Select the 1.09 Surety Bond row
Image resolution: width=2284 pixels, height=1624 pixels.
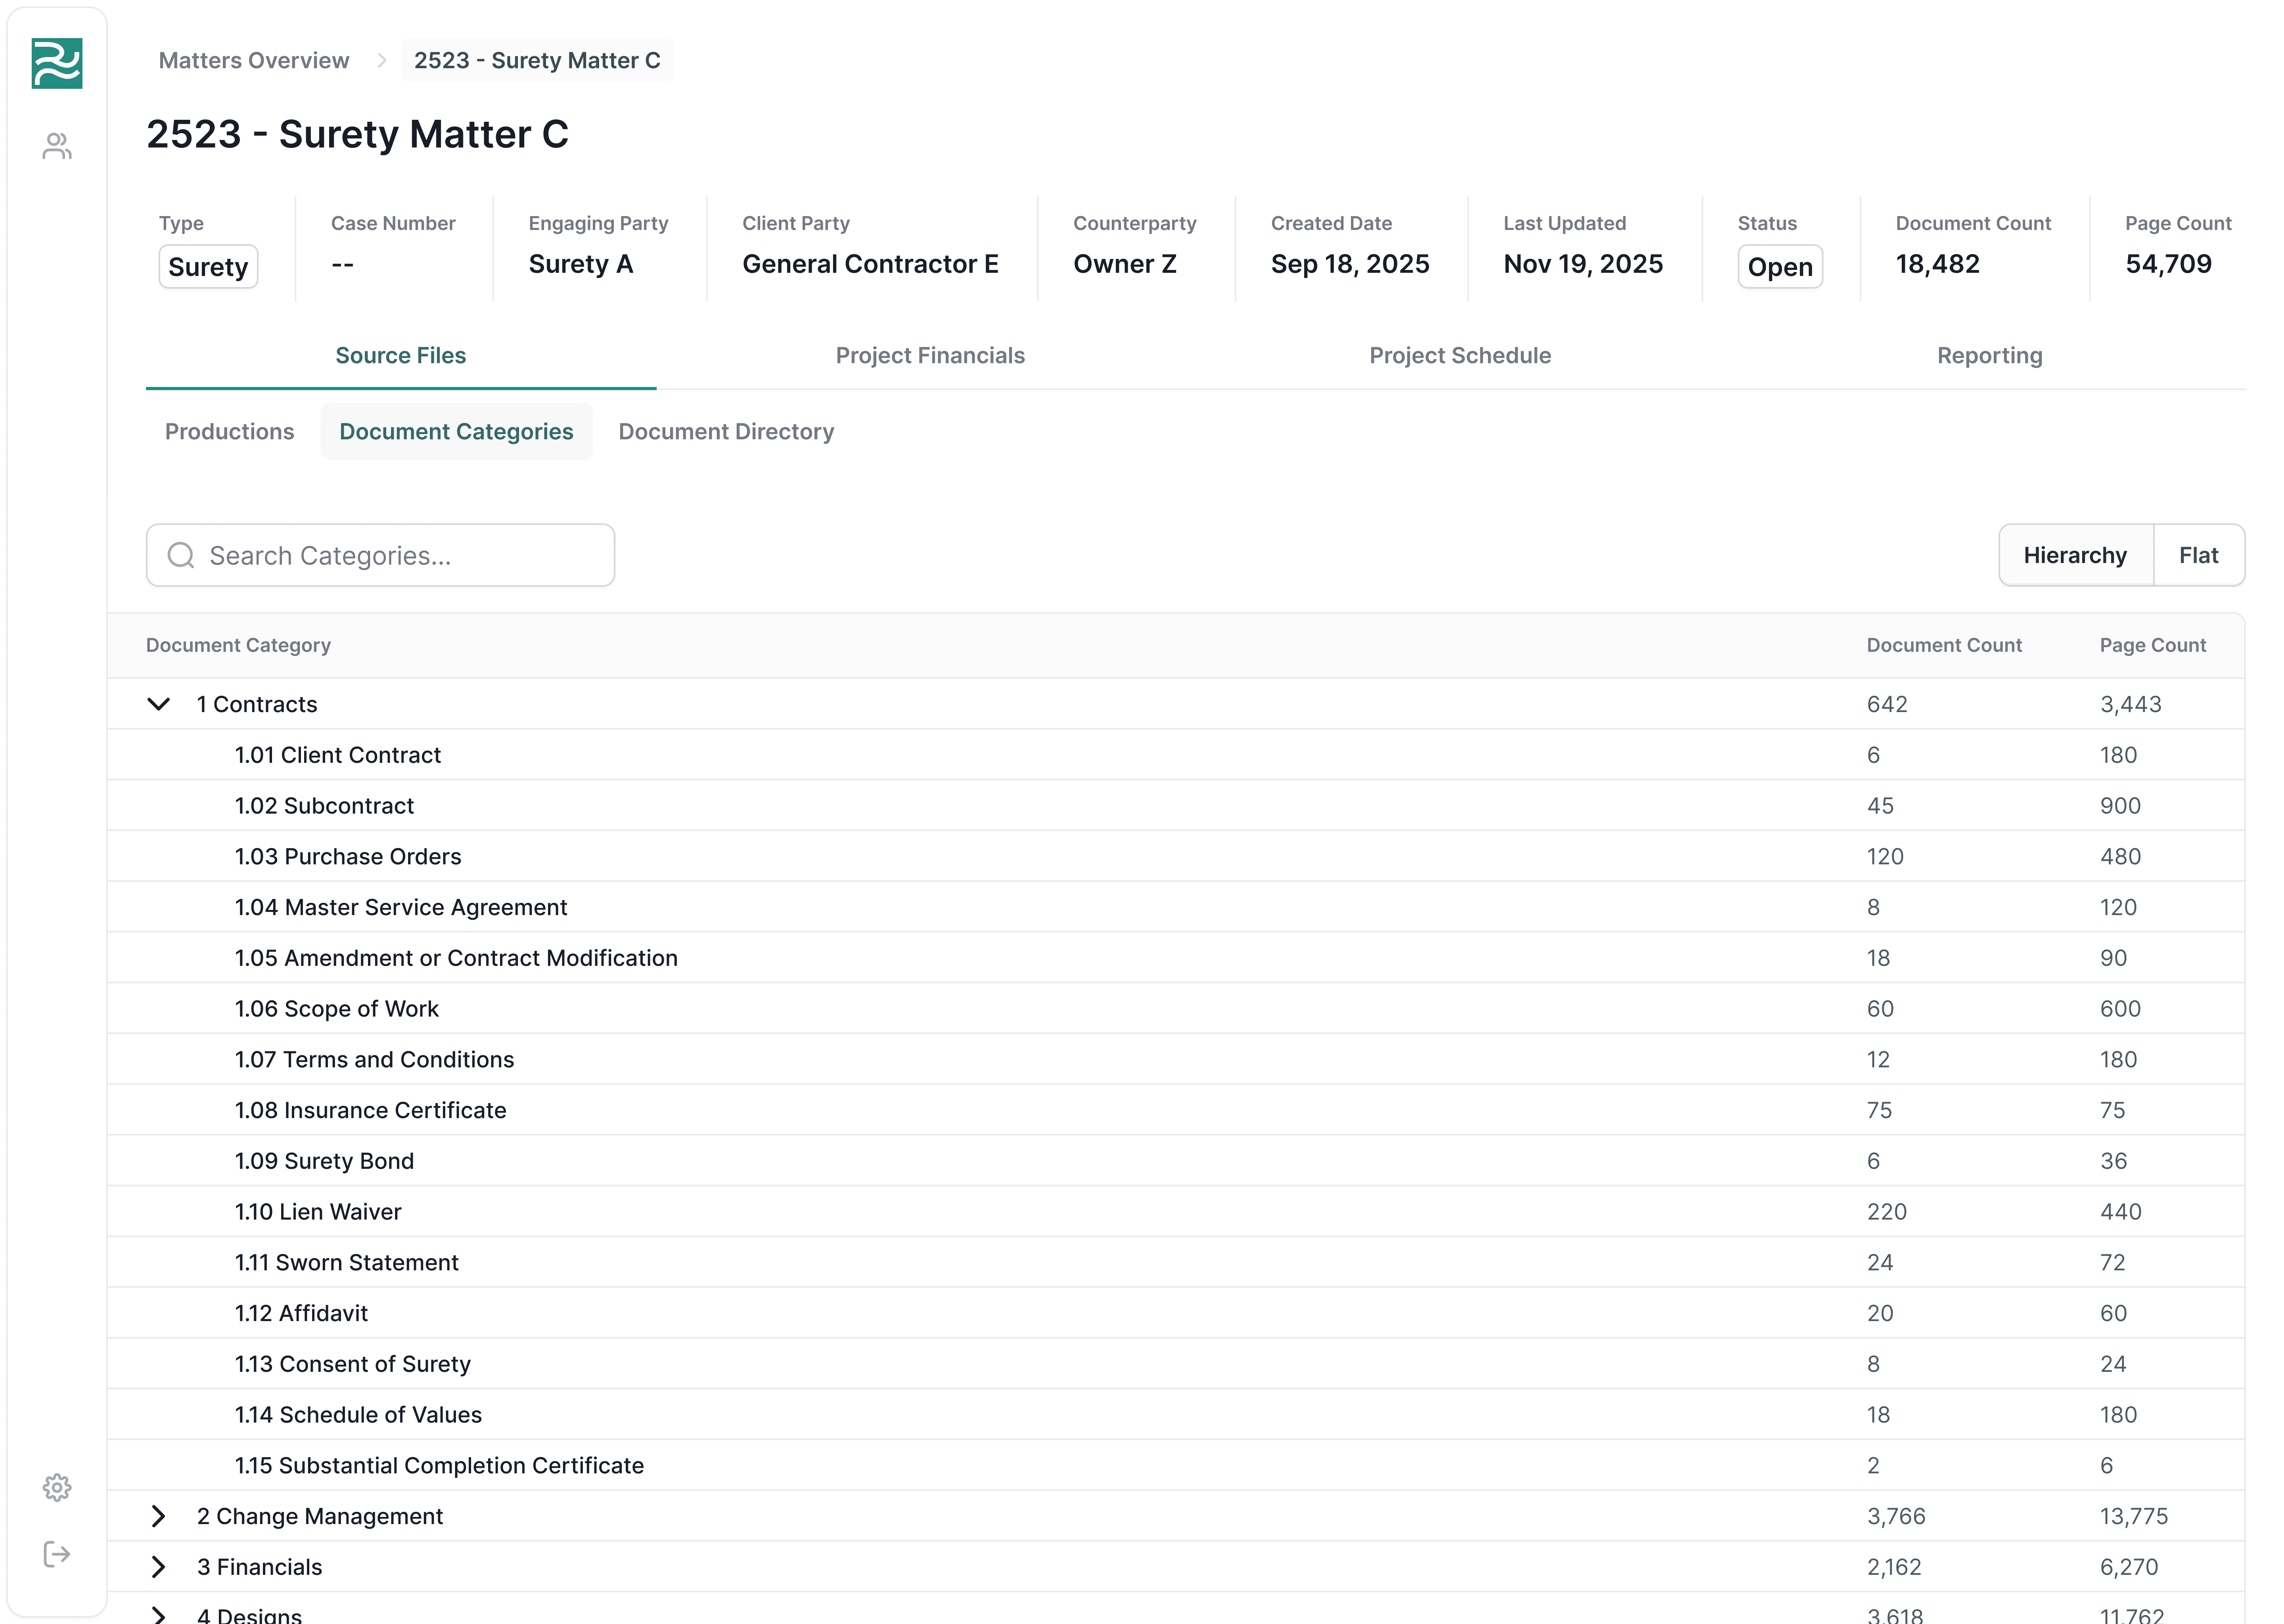pos(324,1161)
